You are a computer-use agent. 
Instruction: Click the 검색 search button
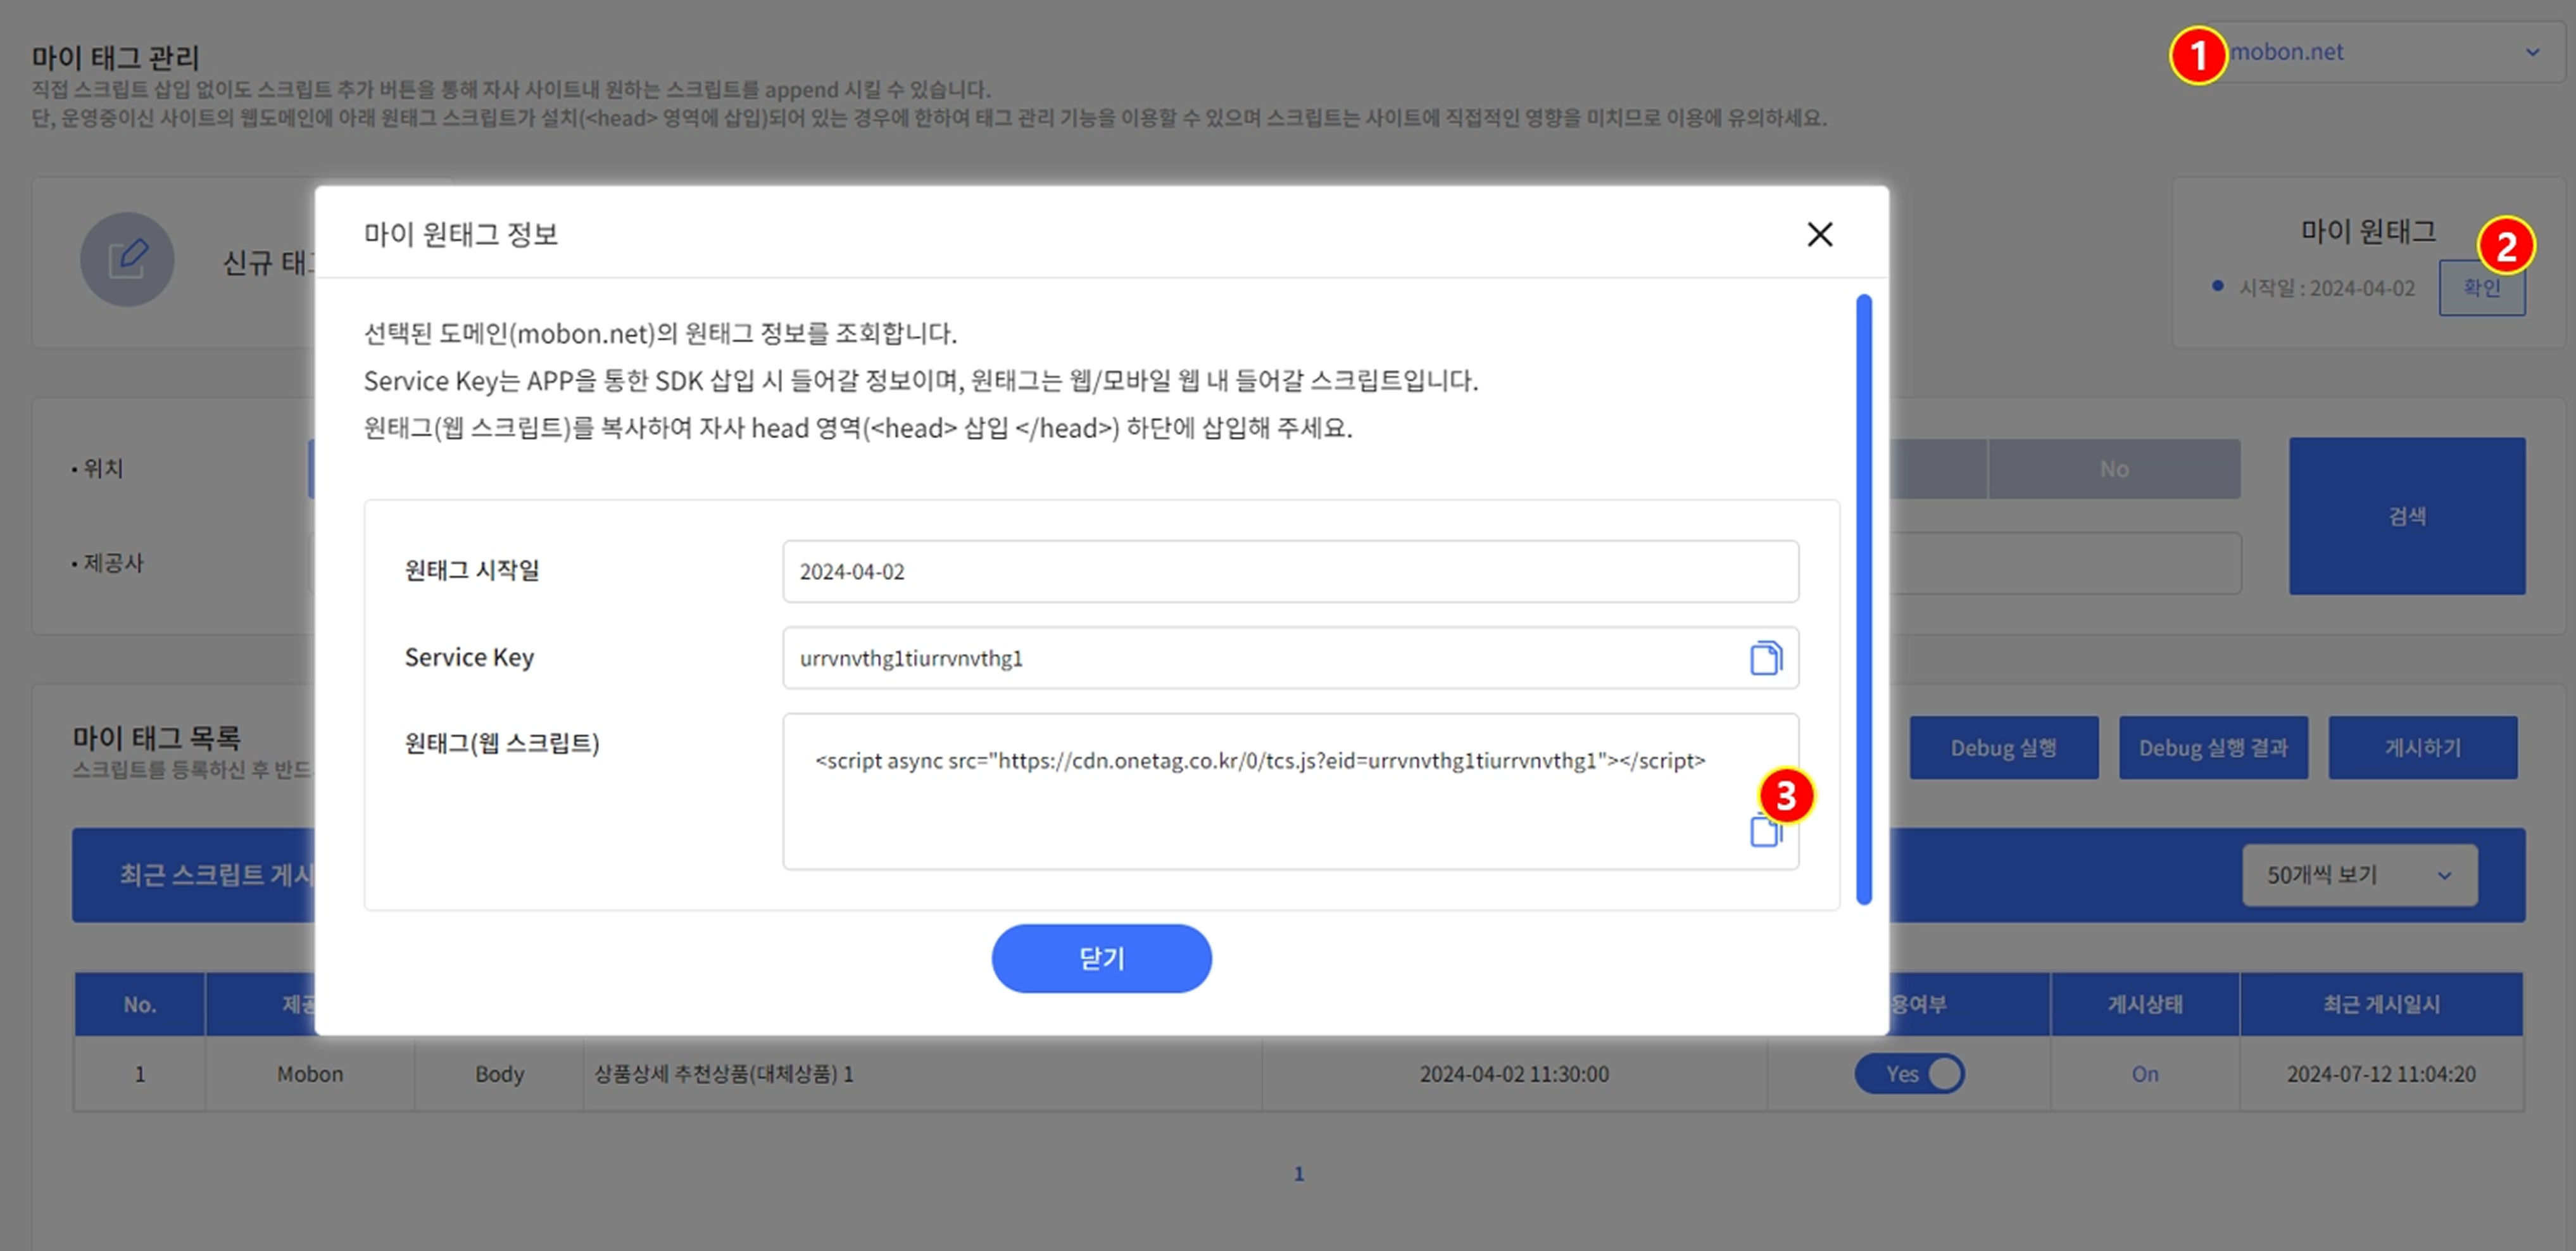pos(2406,516)
